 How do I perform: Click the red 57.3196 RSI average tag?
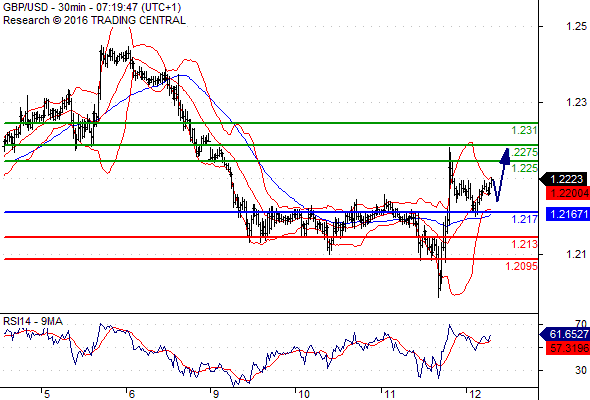tap(567, 348)
